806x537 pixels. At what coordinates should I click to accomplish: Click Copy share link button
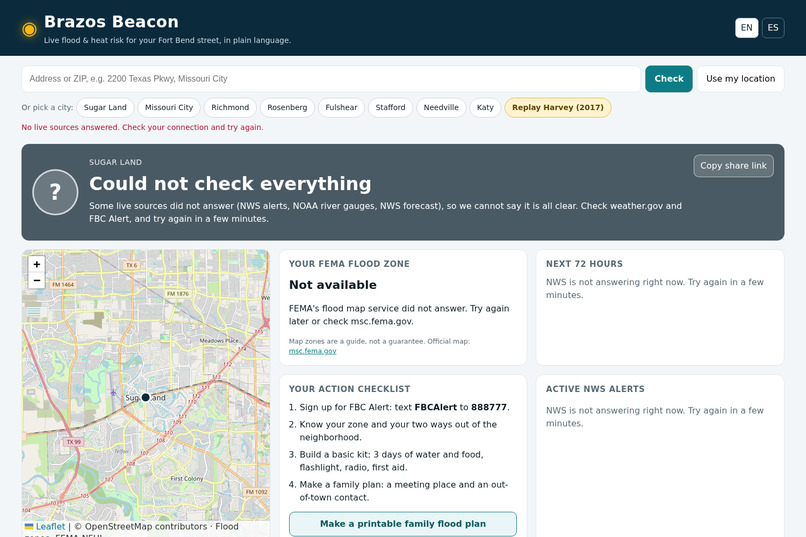click(x=733, y=165)
